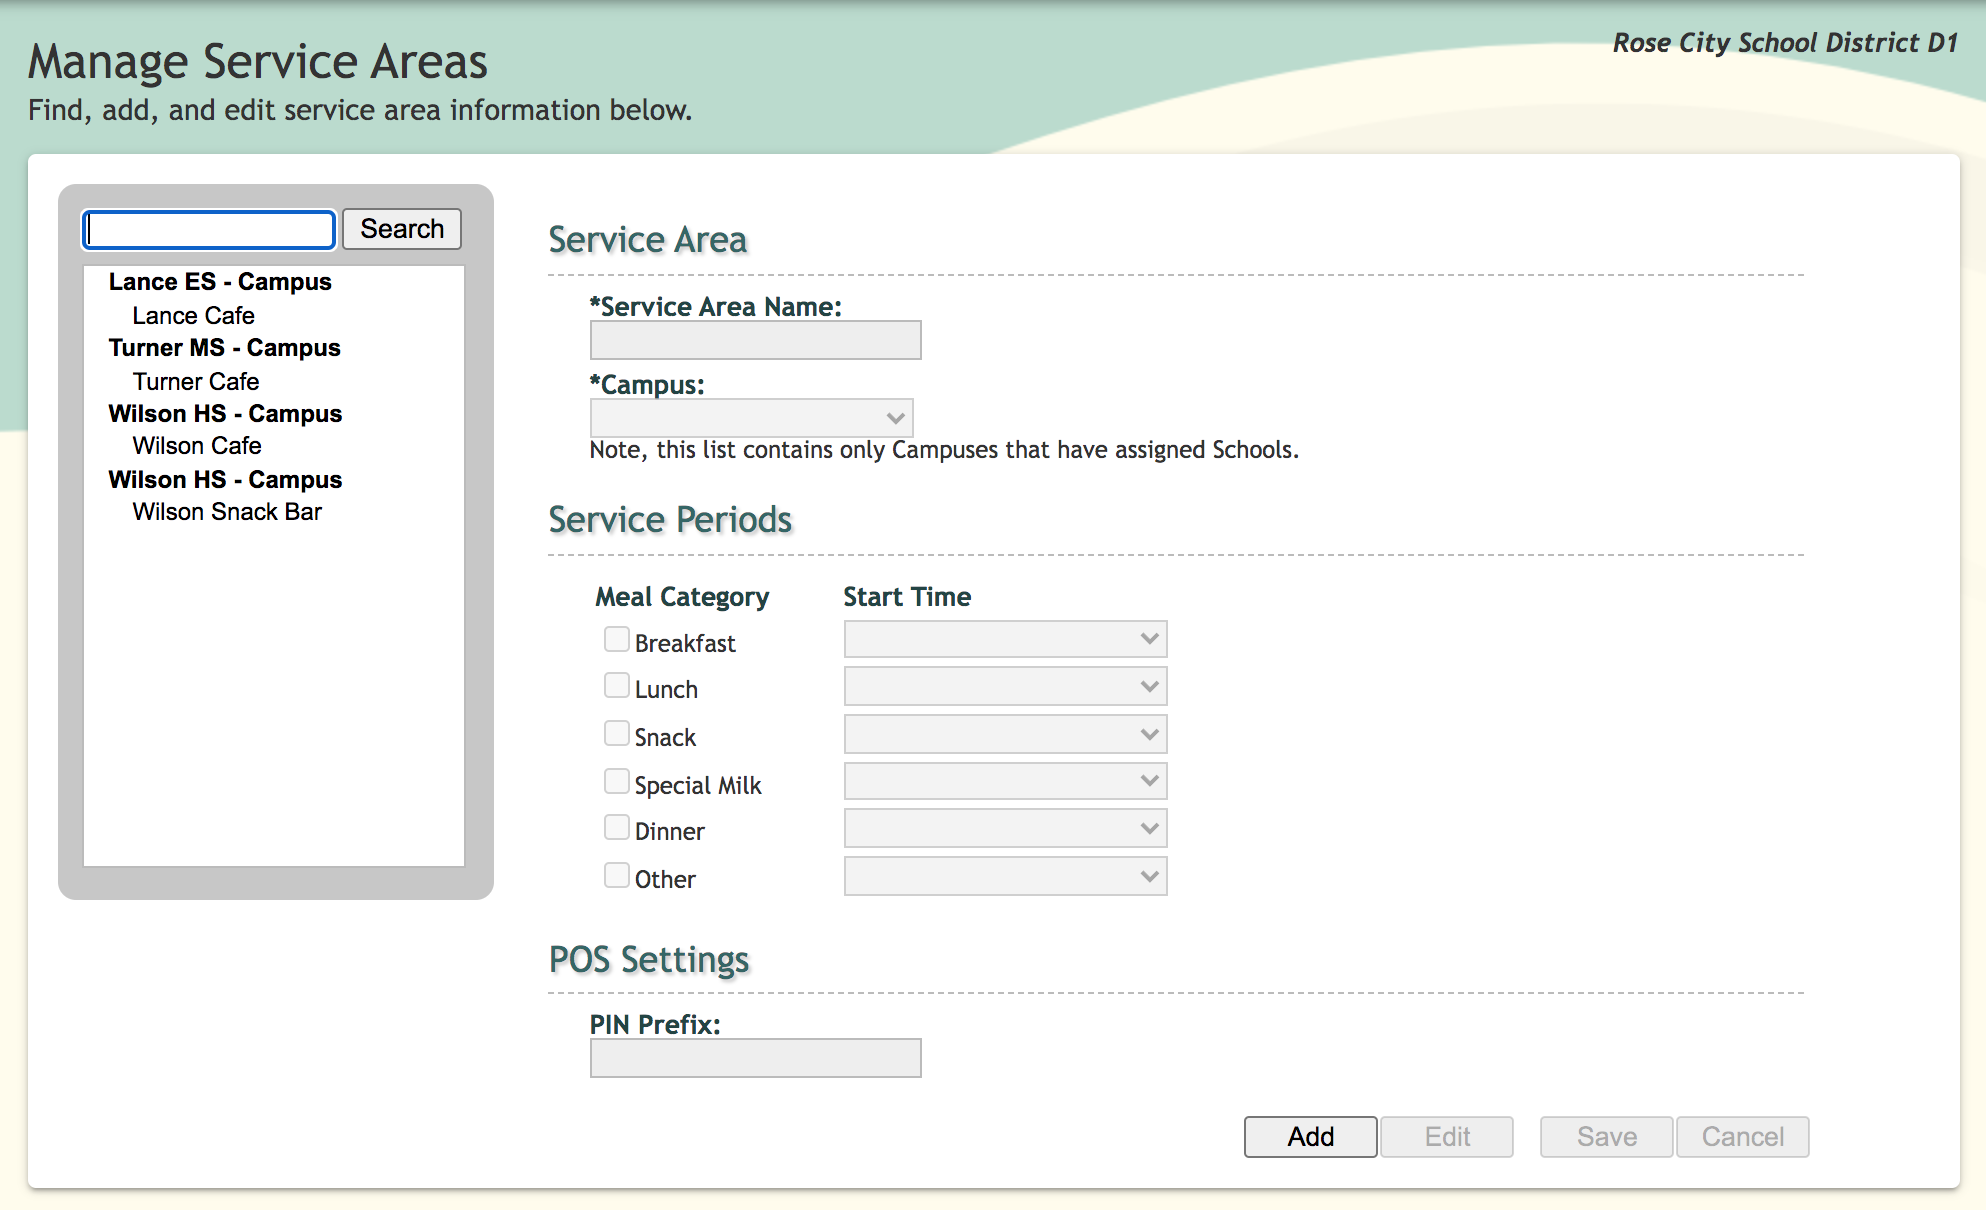Click the PIN Prefix input field

click(755, 1058)
